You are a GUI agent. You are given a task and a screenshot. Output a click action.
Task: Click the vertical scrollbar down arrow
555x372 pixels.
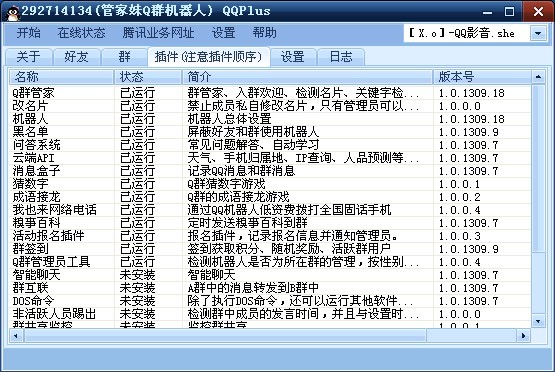538,321
